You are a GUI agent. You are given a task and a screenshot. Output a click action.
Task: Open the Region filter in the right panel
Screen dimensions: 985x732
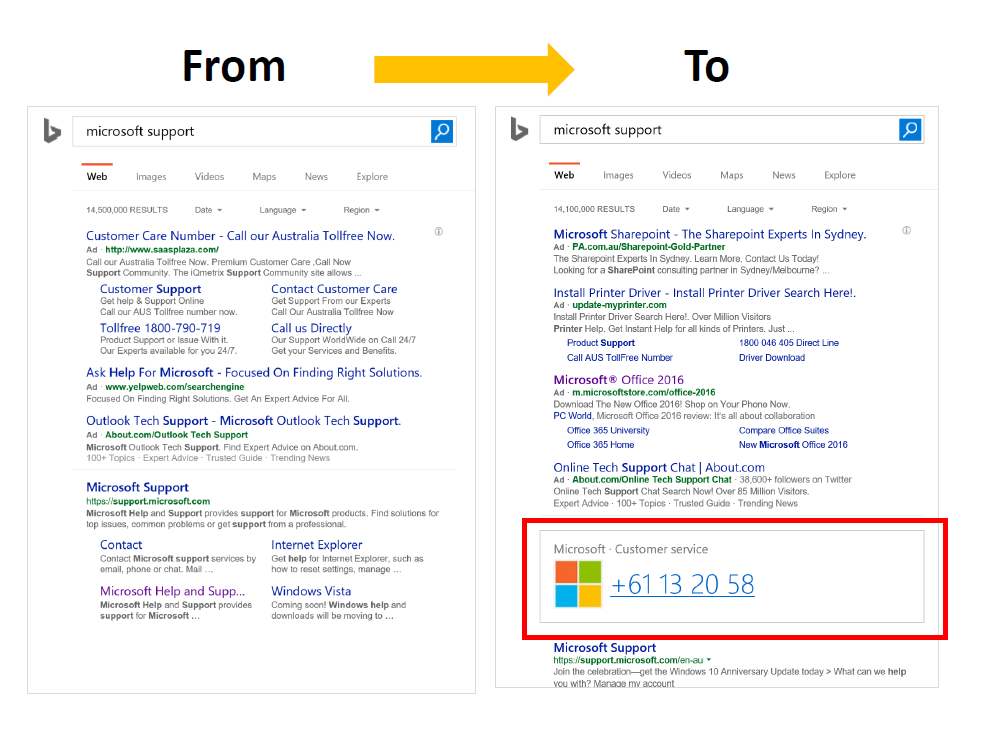[829, 209]
